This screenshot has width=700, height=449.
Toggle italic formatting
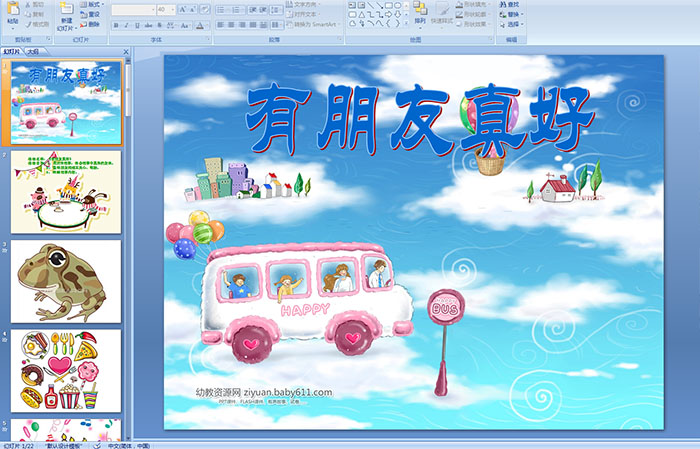(126, 25)
